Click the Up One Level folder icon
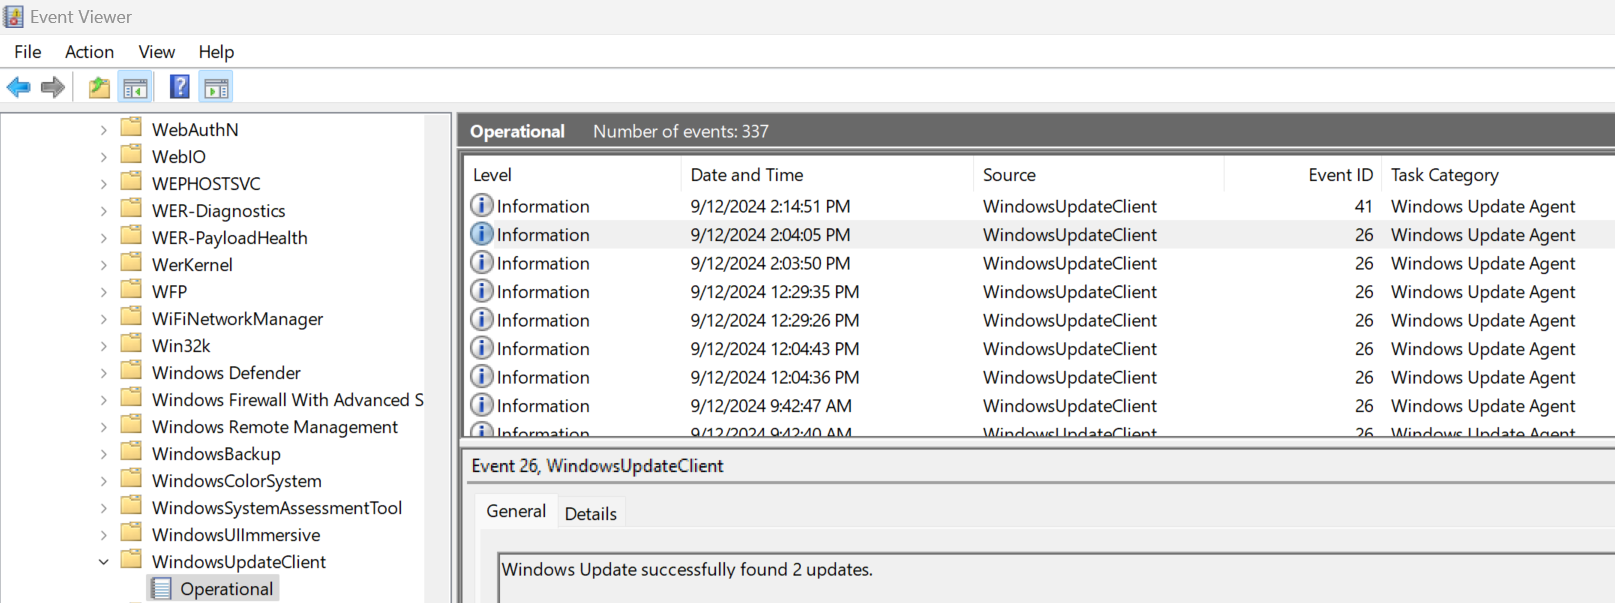Image resolution: width=1615 pixels, height=603 pixels. coord(99,88)
